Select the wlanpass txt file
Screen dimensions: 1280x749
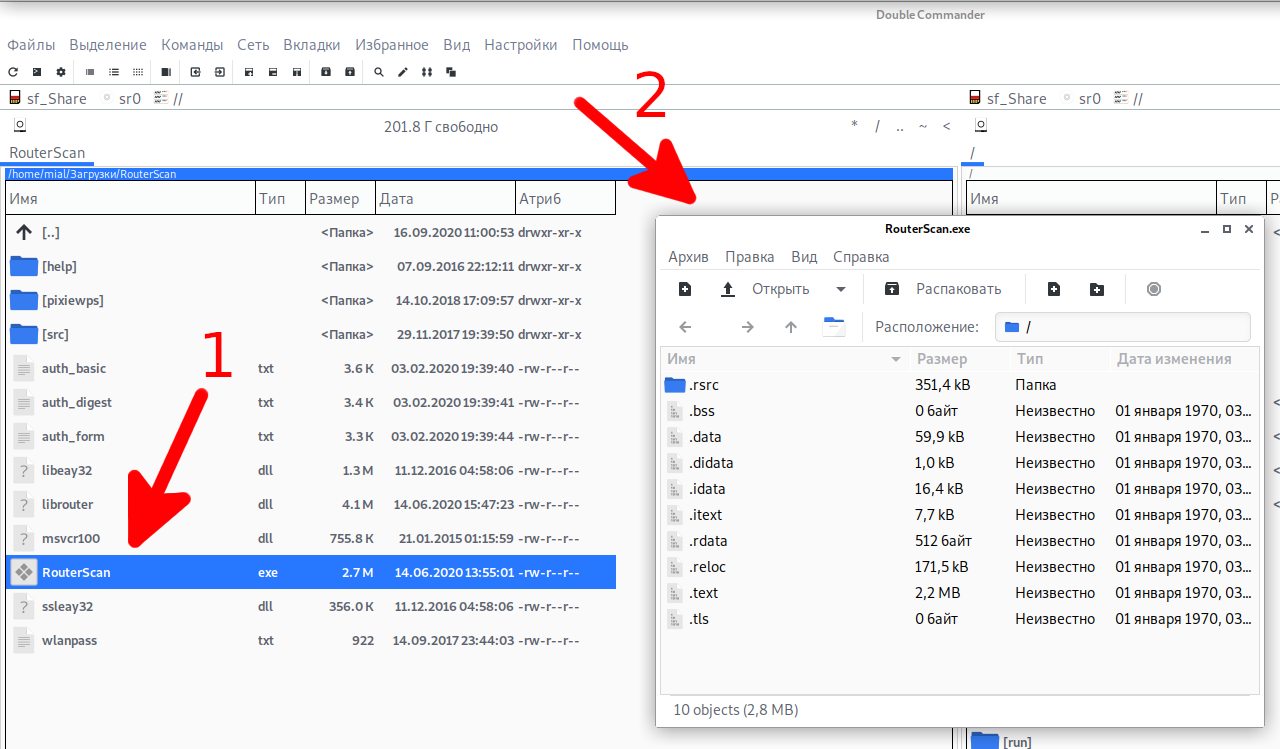pos(311,640)
